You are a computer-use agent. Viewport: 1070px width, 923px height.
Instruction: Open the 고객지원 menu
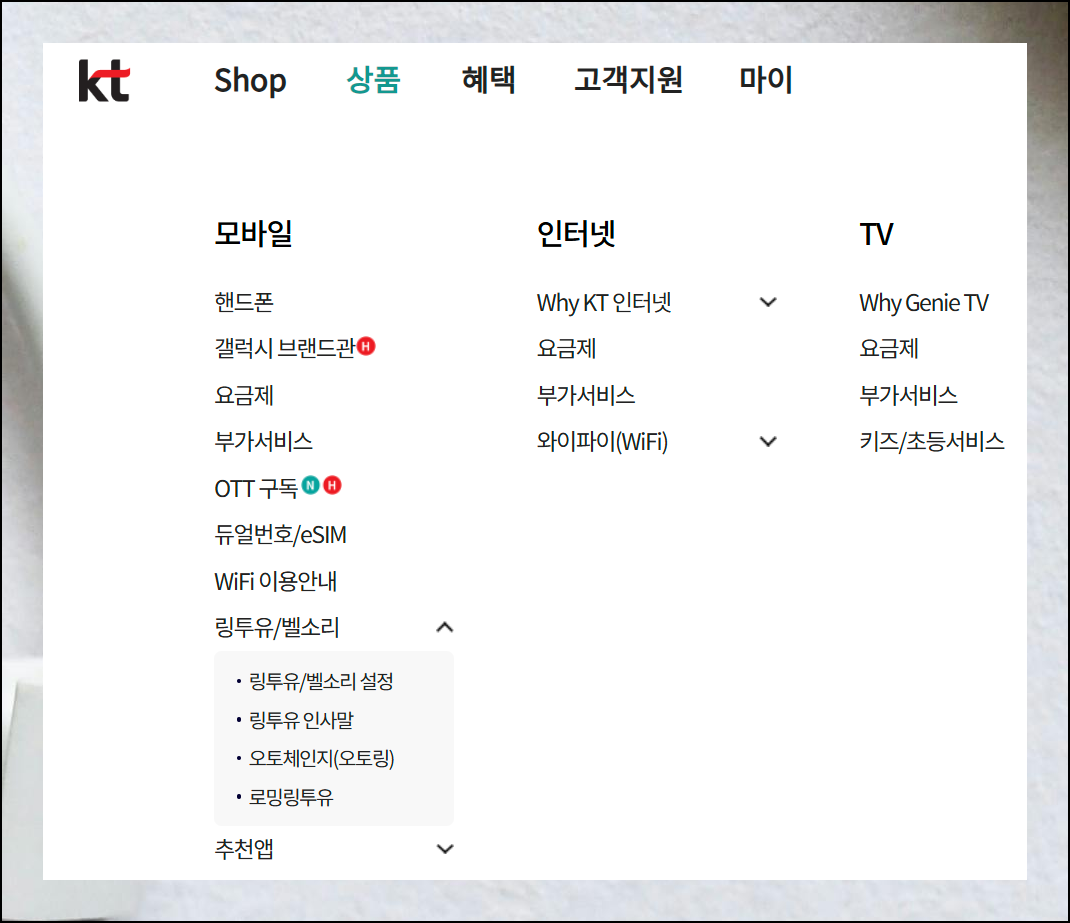628,80
